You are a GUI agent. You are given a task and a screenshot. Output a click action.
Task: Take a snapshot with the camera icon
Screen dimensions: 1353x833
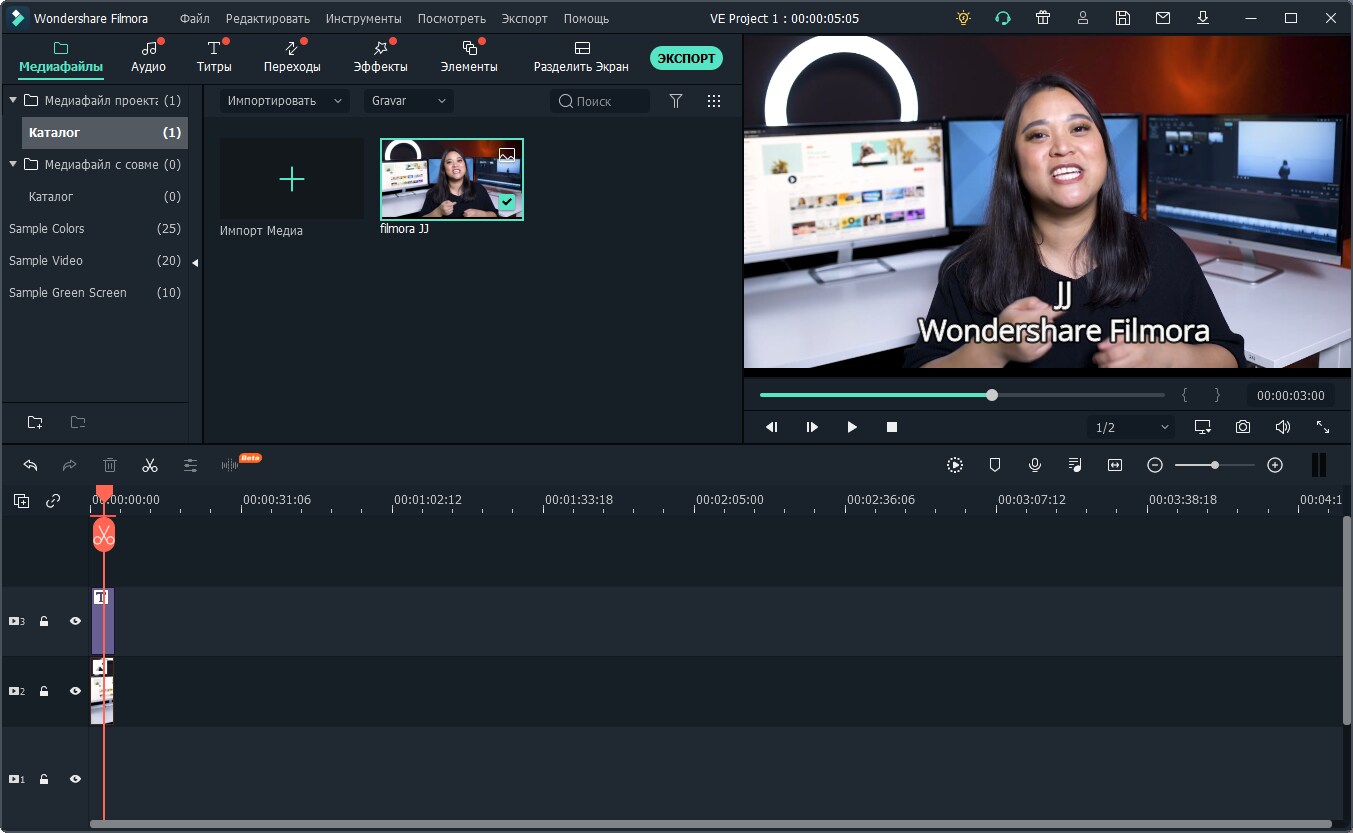pos(1242,427)
